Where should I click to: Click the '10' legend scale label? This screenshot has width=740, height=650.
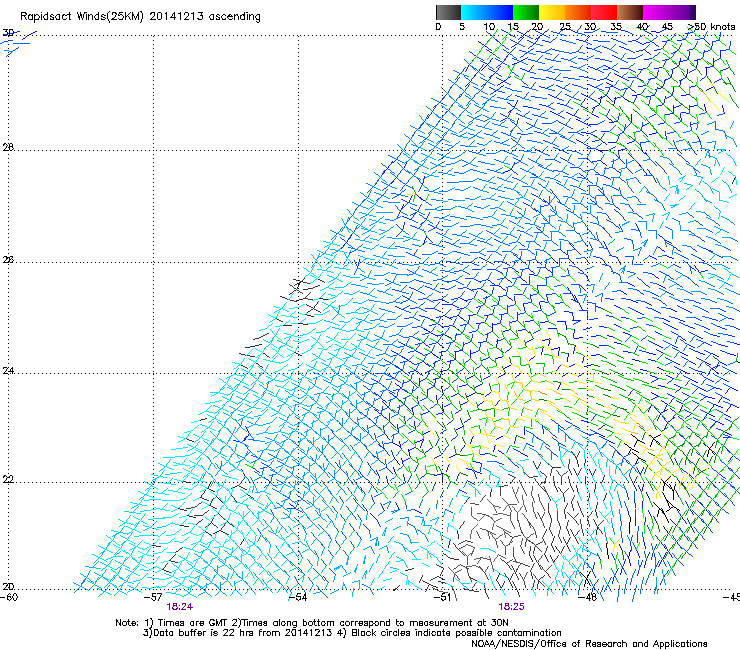489,27
